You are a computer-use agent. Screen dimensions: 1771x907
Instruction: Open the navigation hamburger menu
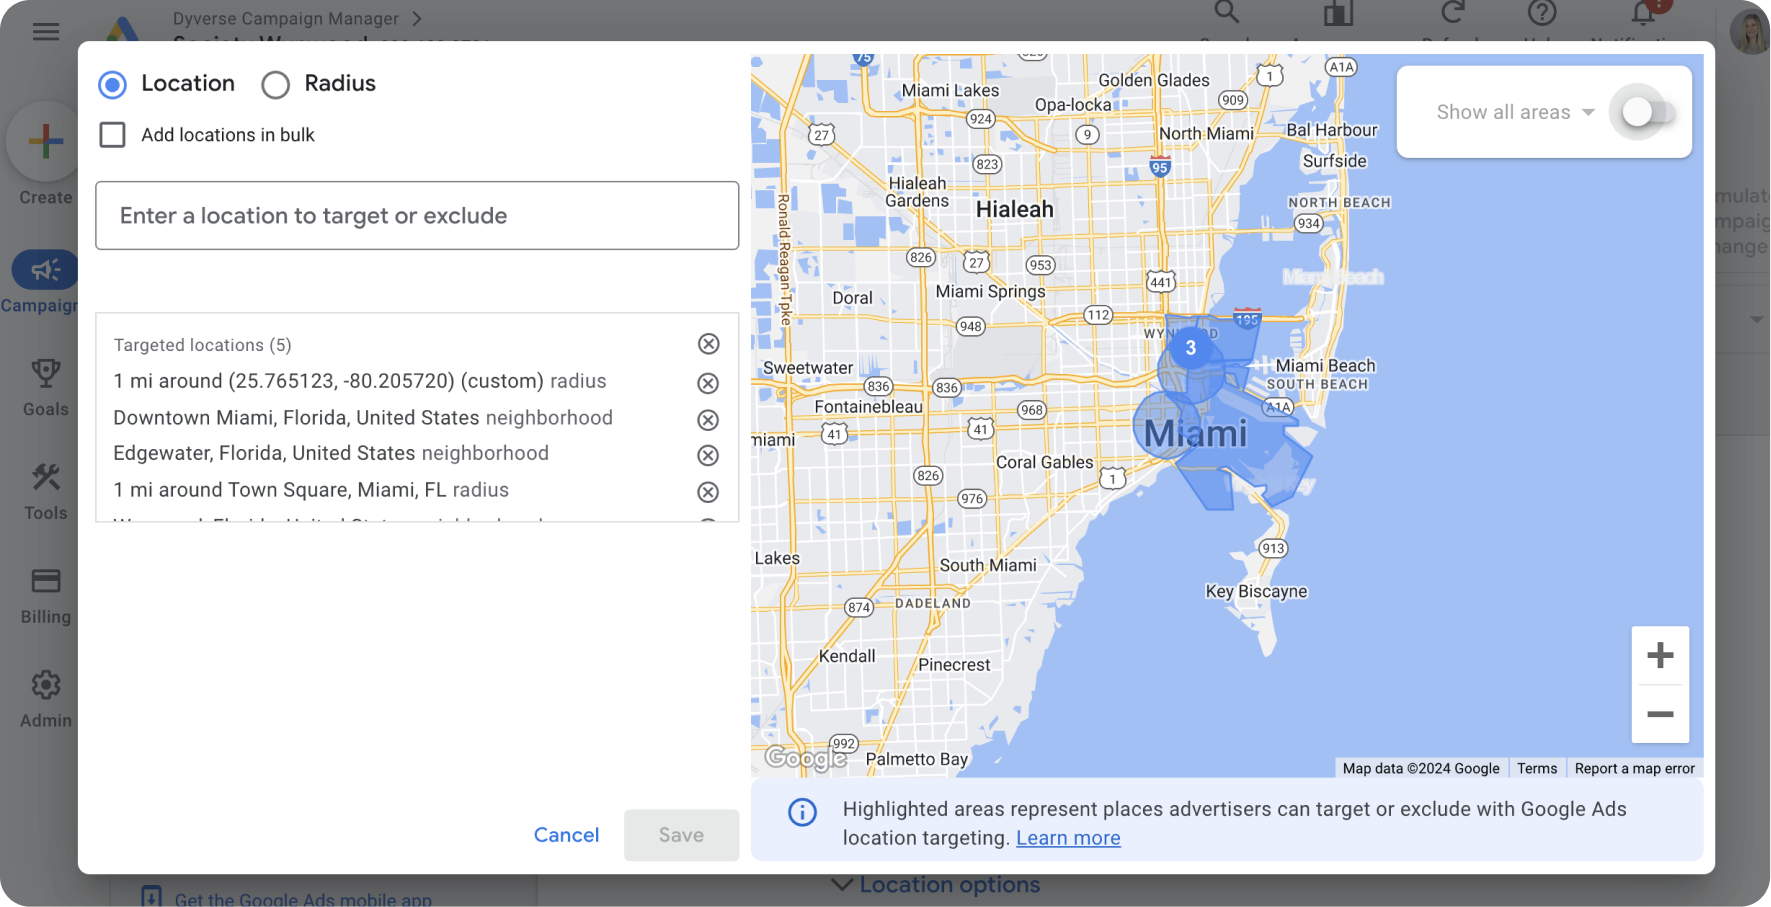[46, 31]
